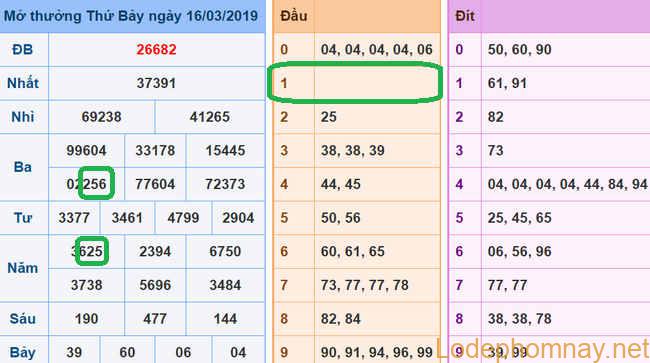
Task: Click Đầu row 8 values '82, 84'
Action: tap(340, 319)
